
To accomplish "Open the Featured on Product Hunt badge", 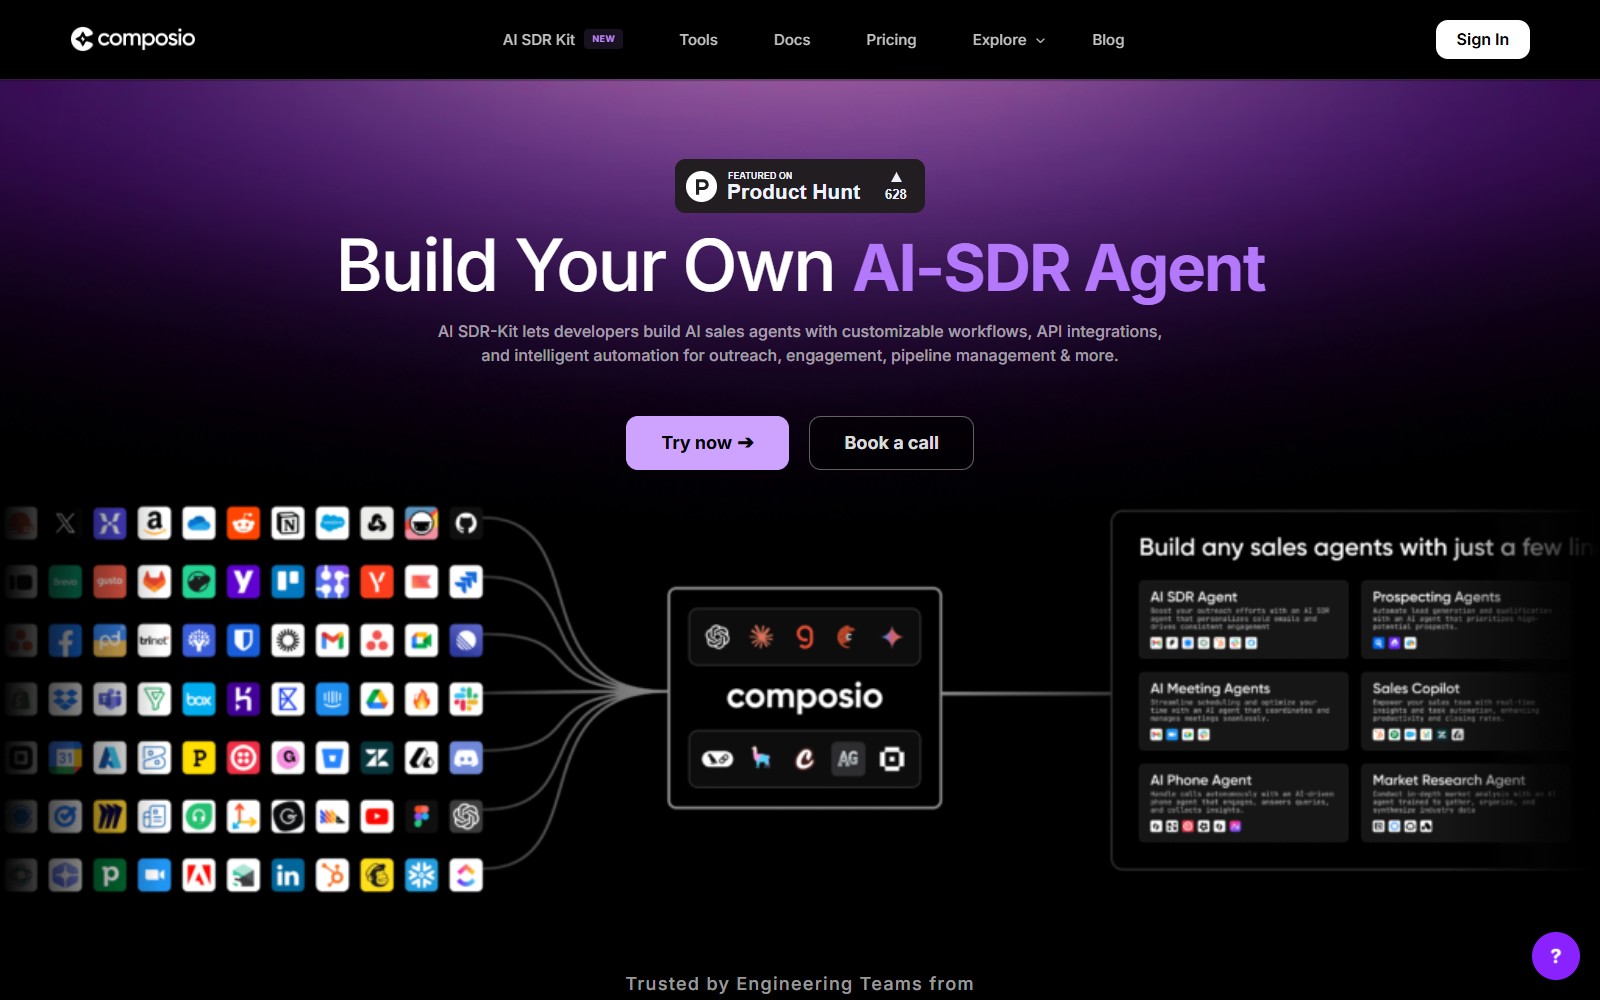I will [x=799, y=186].
